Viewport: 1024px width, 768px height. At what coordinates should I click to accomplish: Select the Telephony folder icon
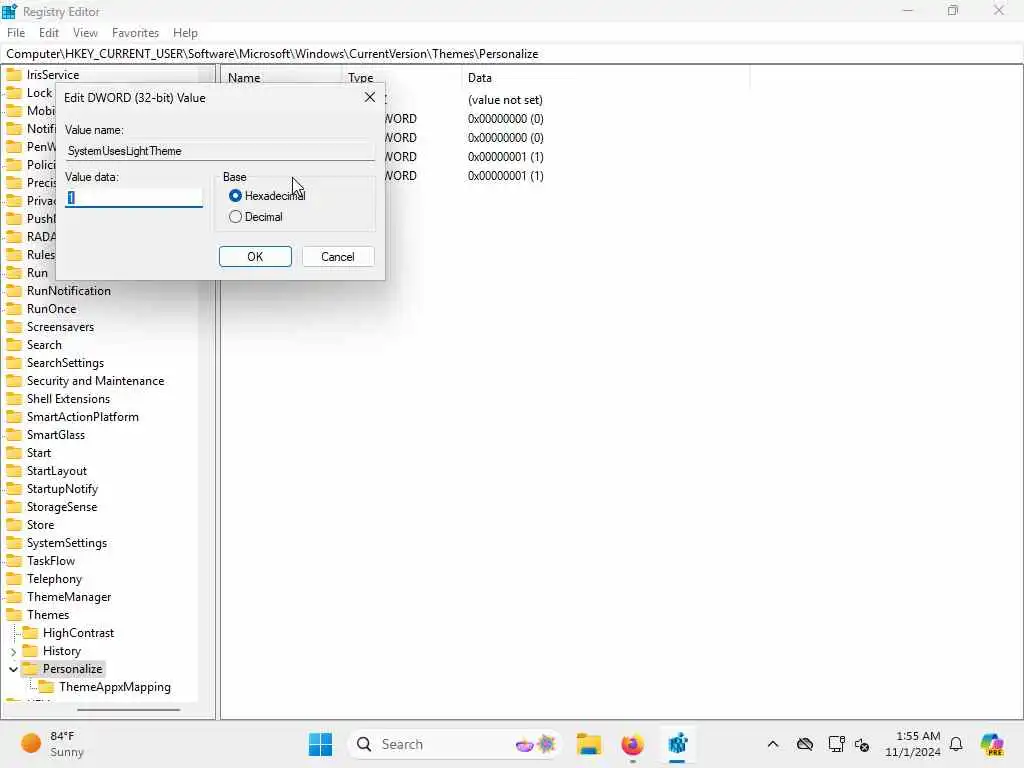pyautogui.click(x=14, y=579)
